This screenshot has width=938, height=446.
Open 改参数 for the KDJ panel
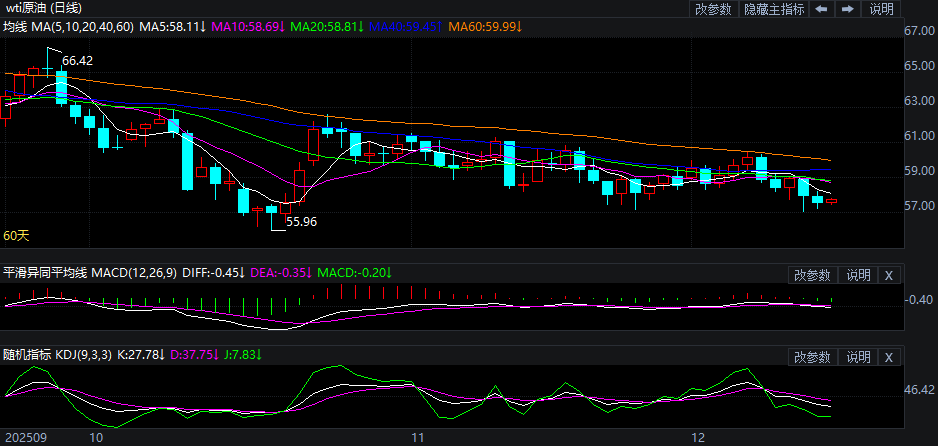[x=812, y=356]
